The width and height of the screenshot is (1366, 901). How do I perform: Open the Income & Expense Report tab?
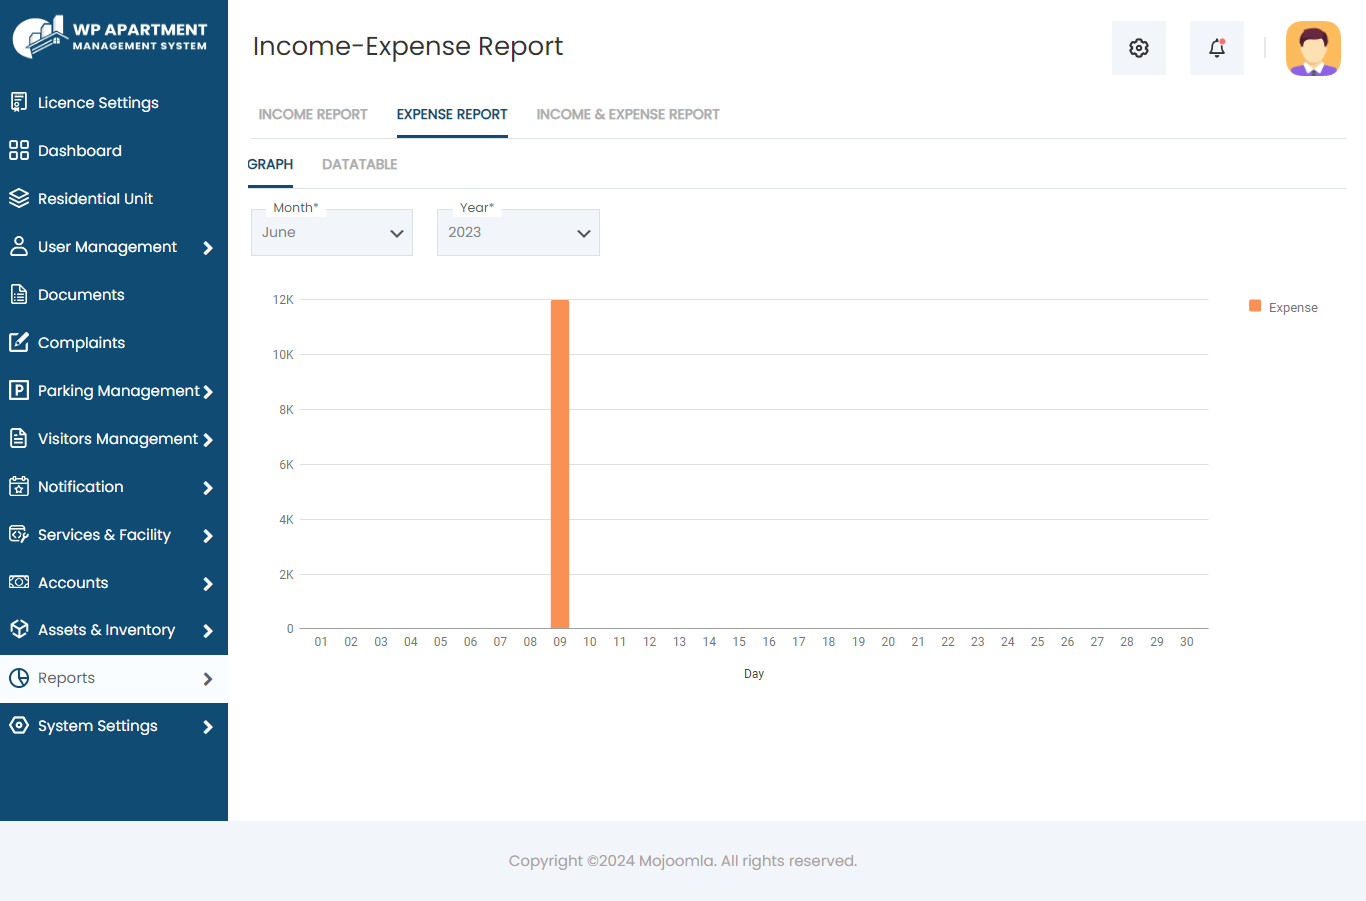tap(628, 114)
